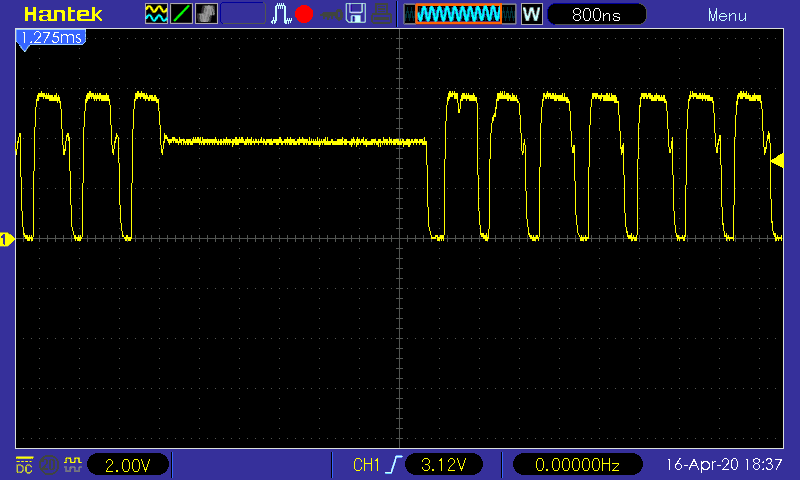This screenshot has width=800, height=480.
Task: Click the DC coupling icon
Action: 24,465
